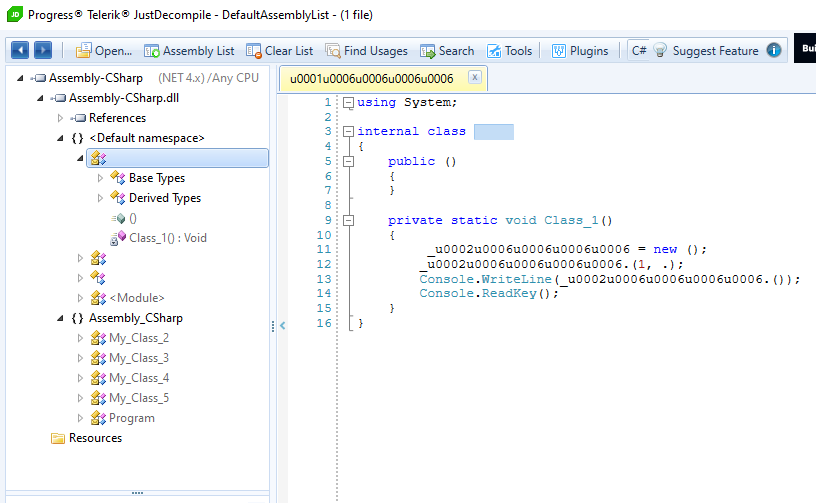The image size is (816, 503).
Task: Click the Back navigation arrow
Action: [20, 50]
